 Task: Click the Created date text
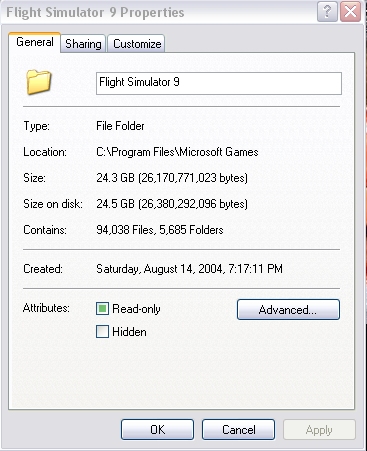pyautogui.click(x=189, y=269)
